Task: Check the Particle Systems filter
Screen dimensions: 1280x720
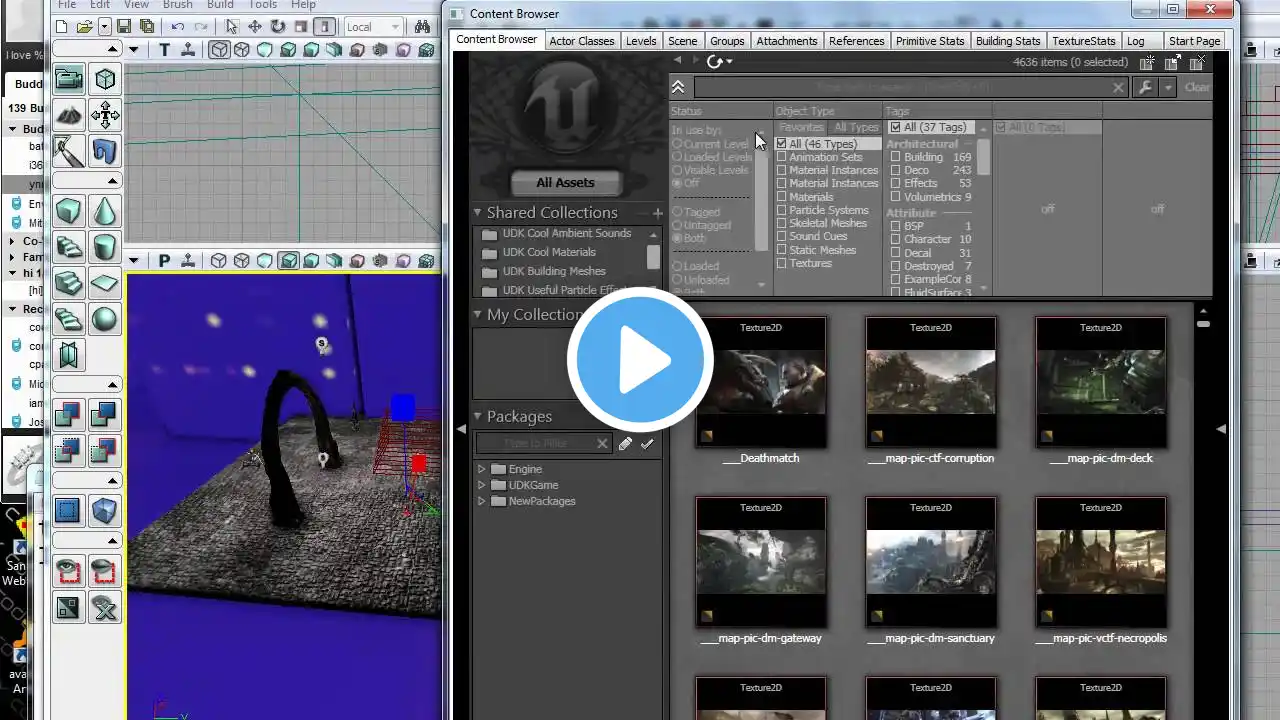Action: (x=782, y=210)
